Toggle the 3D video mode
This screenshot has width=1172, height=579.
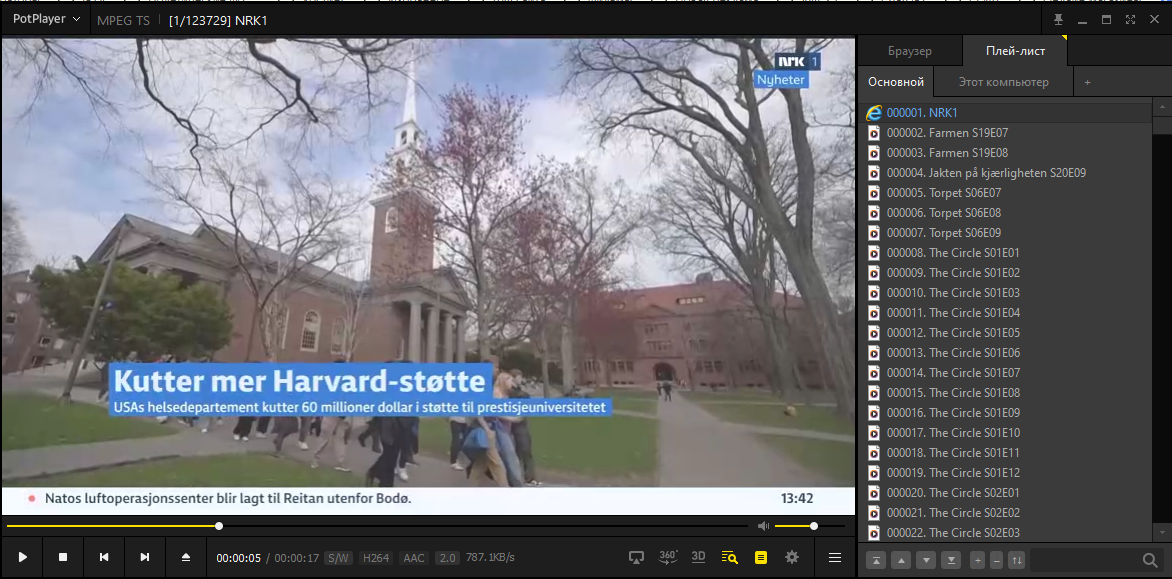pos(698,557)
